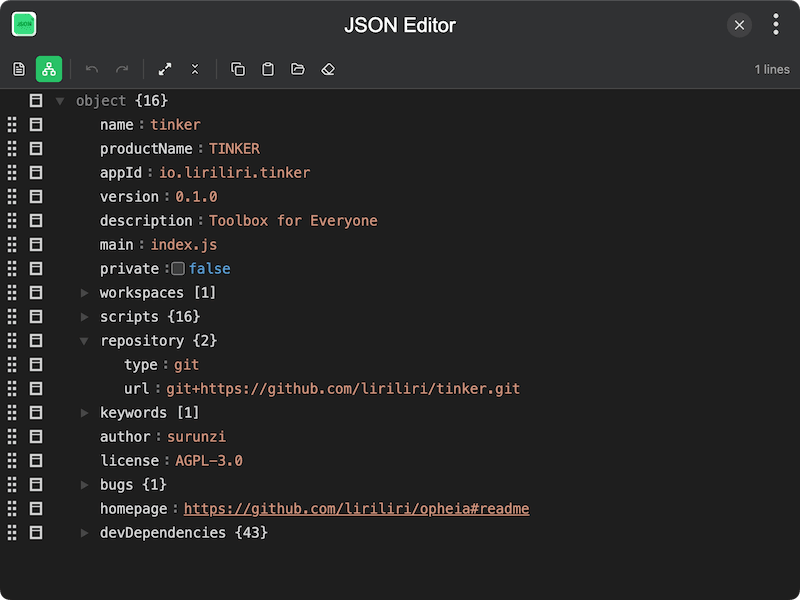
Task: Click the undo arrow icon
Action: click(x=91, y=69)
